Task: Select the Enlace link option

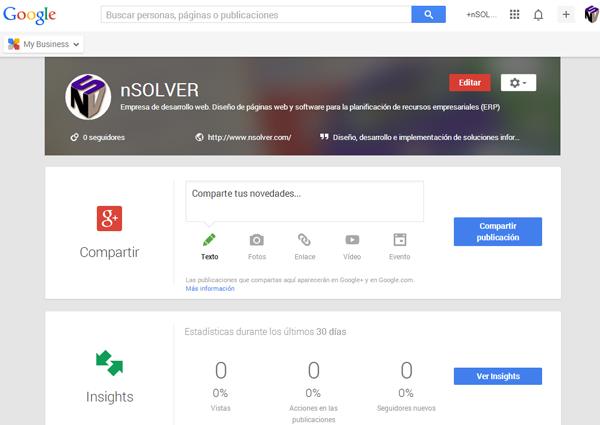Action: pyautogui.click(x=305, y=247)
